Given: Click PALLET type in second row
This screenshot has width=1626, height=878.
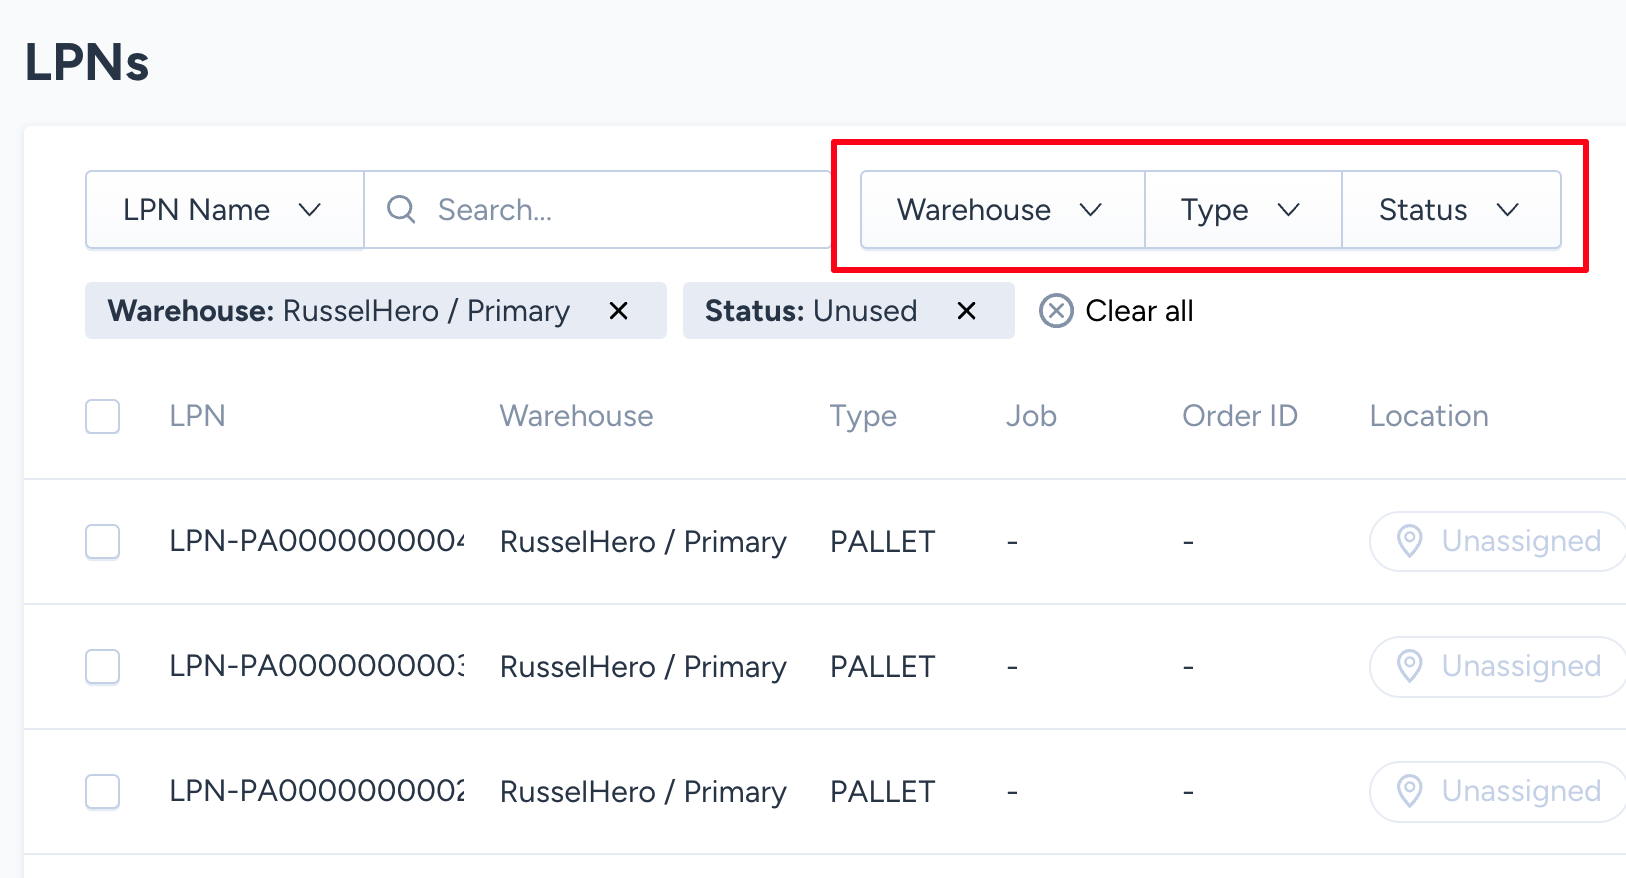Looking at the screenshot, I should [x=882, y=666].
